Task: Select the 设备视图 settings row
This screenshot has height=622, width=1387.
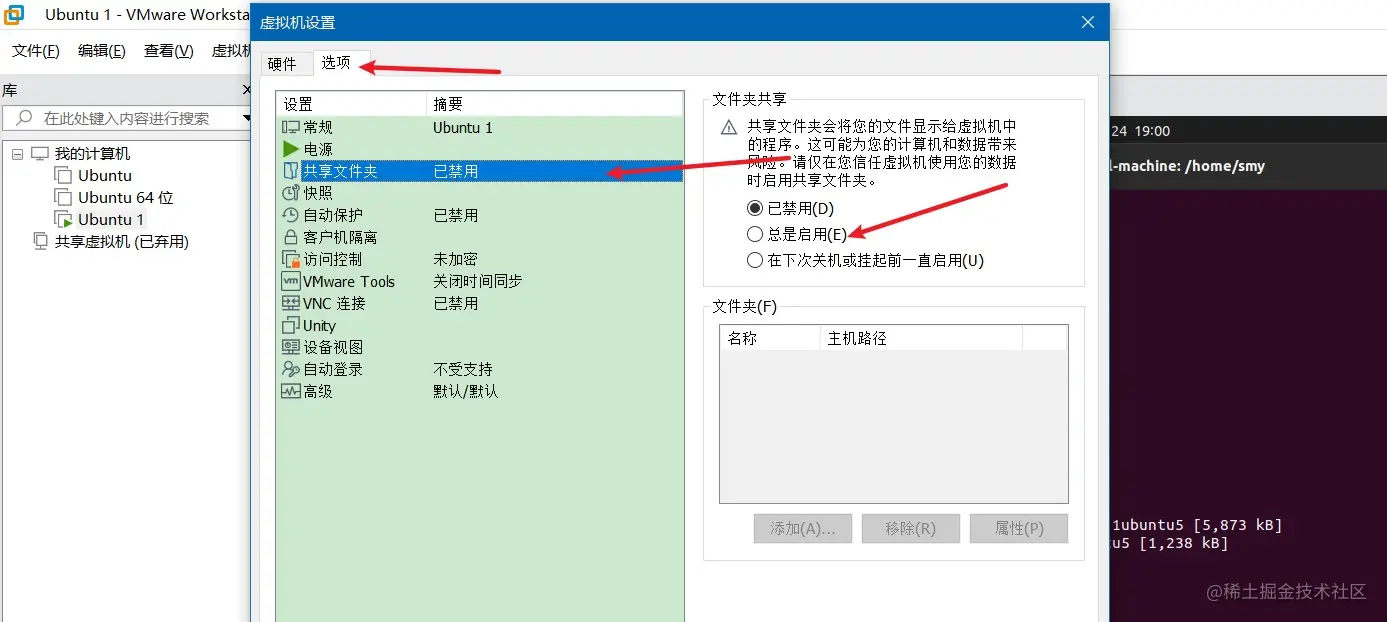Action: click(x=480, y=347)
